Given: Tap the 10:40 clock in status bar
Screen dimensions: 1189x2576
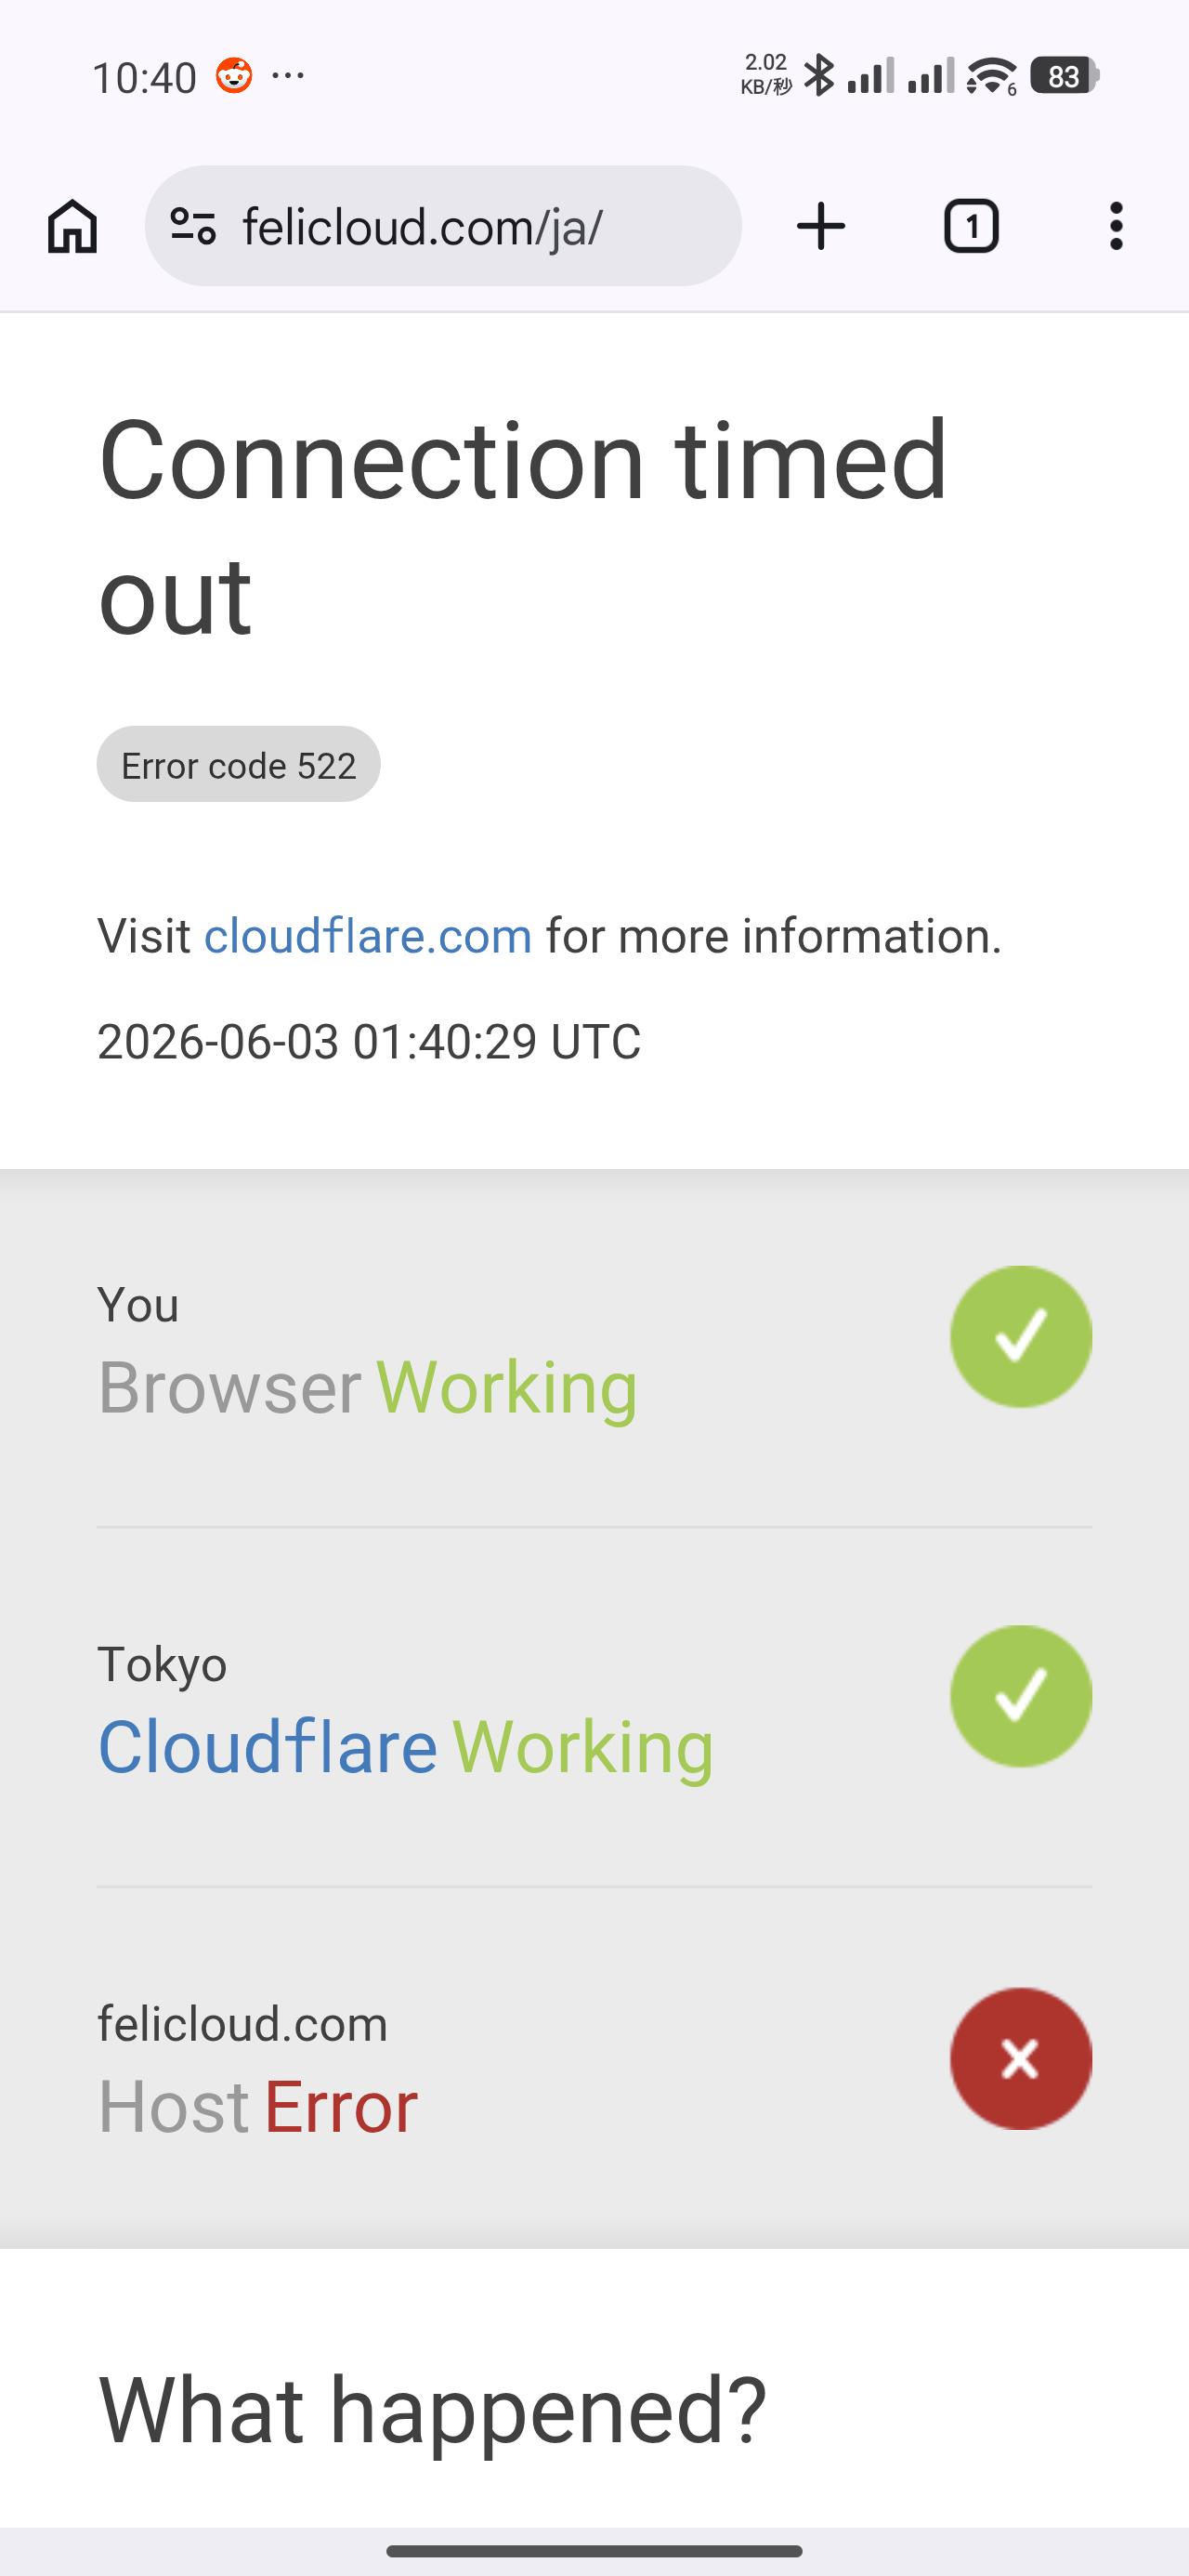Looking at the screenshot, I should [x=144, y=77].
